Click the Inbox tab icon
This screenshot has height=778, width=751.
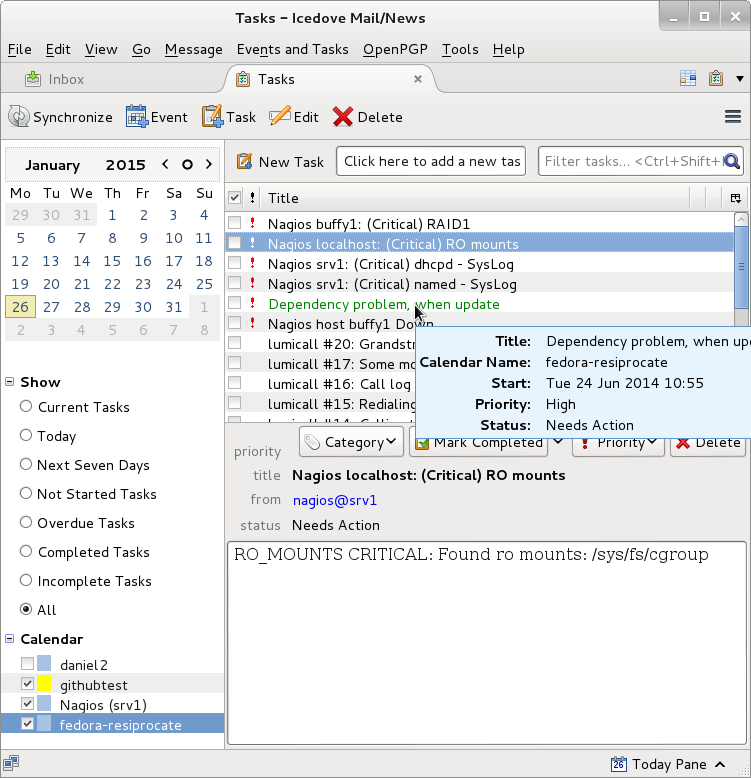click(x=33, y=79)
